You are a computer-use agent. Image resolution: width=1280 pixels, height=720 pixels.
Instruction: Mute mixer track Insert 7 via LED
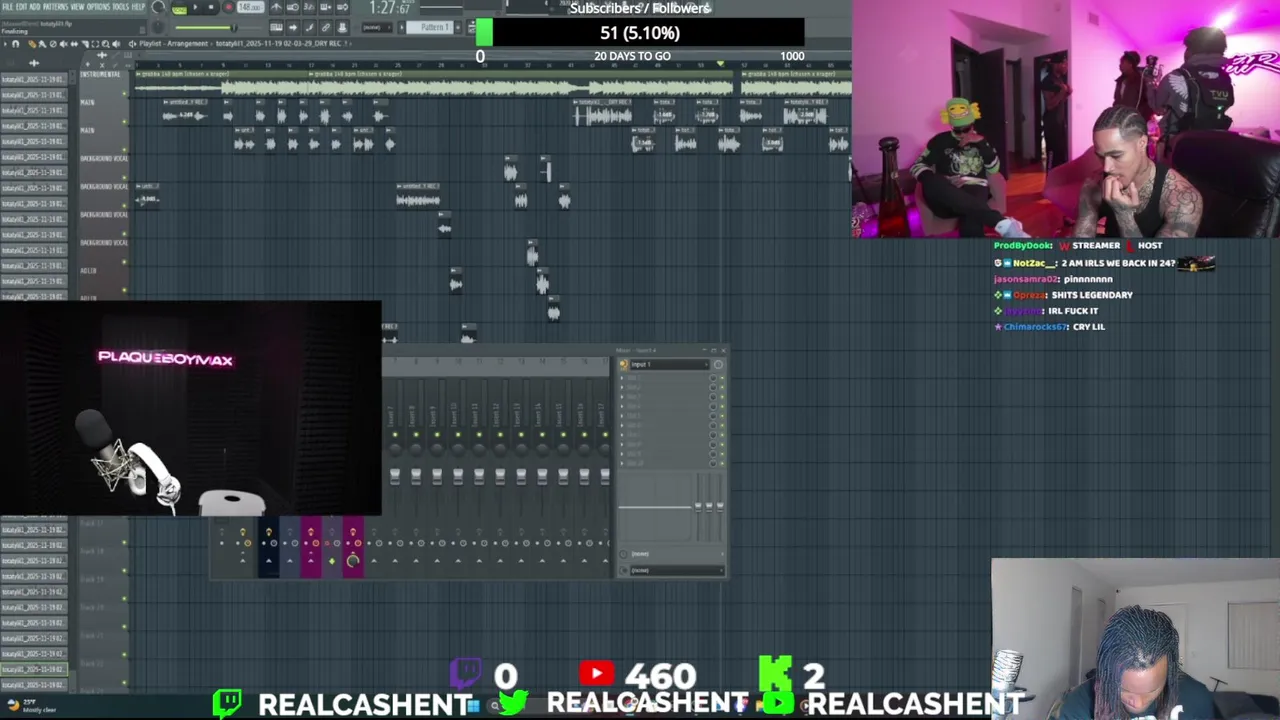pyautogui.click(x=395, y=435)
